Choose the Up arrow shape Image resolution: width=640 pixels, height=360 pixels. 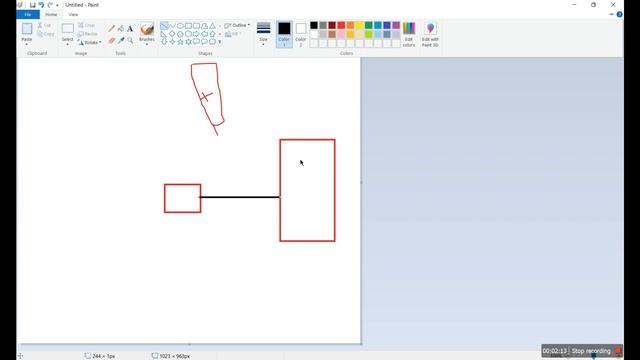click(213, 34)
